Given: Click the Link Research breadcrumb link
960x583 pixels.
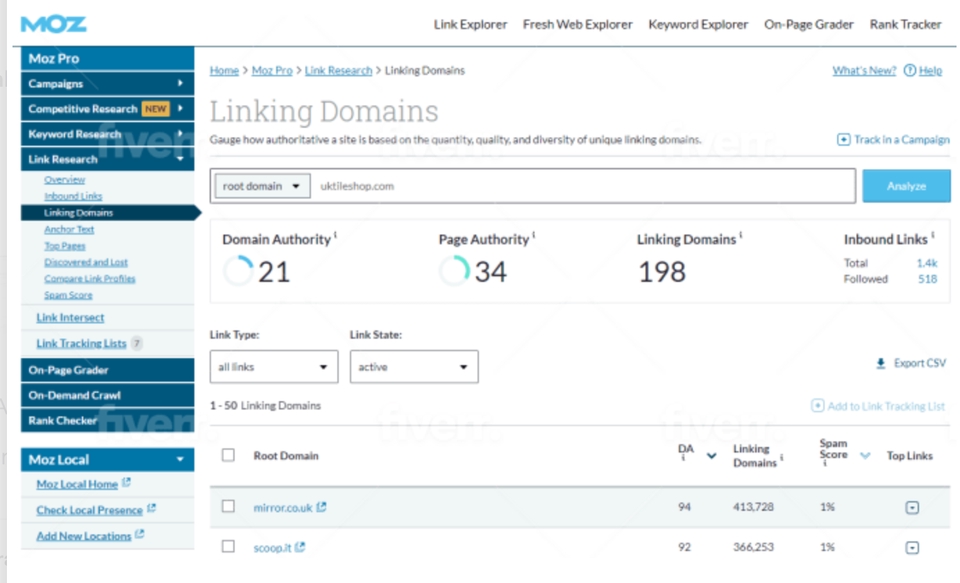Looking at the screenshot, I should 339,70.
